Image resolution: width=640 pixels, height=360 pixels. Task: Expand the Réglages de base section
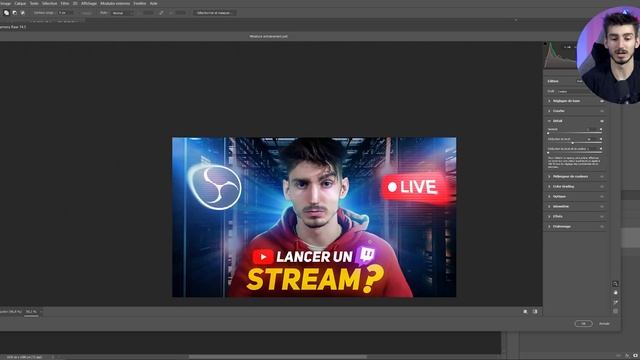[x=549, y=101]
